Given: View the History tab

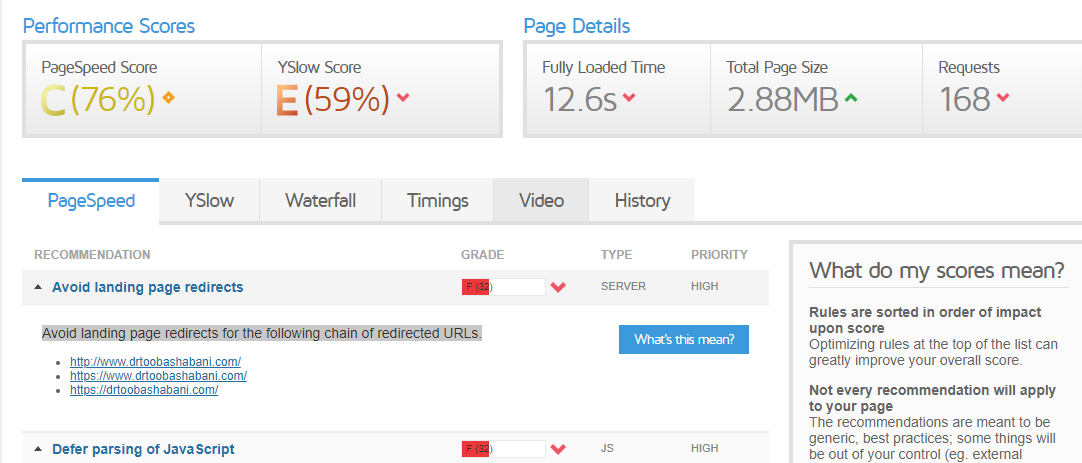Looking at the screenshot, I should [642, 200].
